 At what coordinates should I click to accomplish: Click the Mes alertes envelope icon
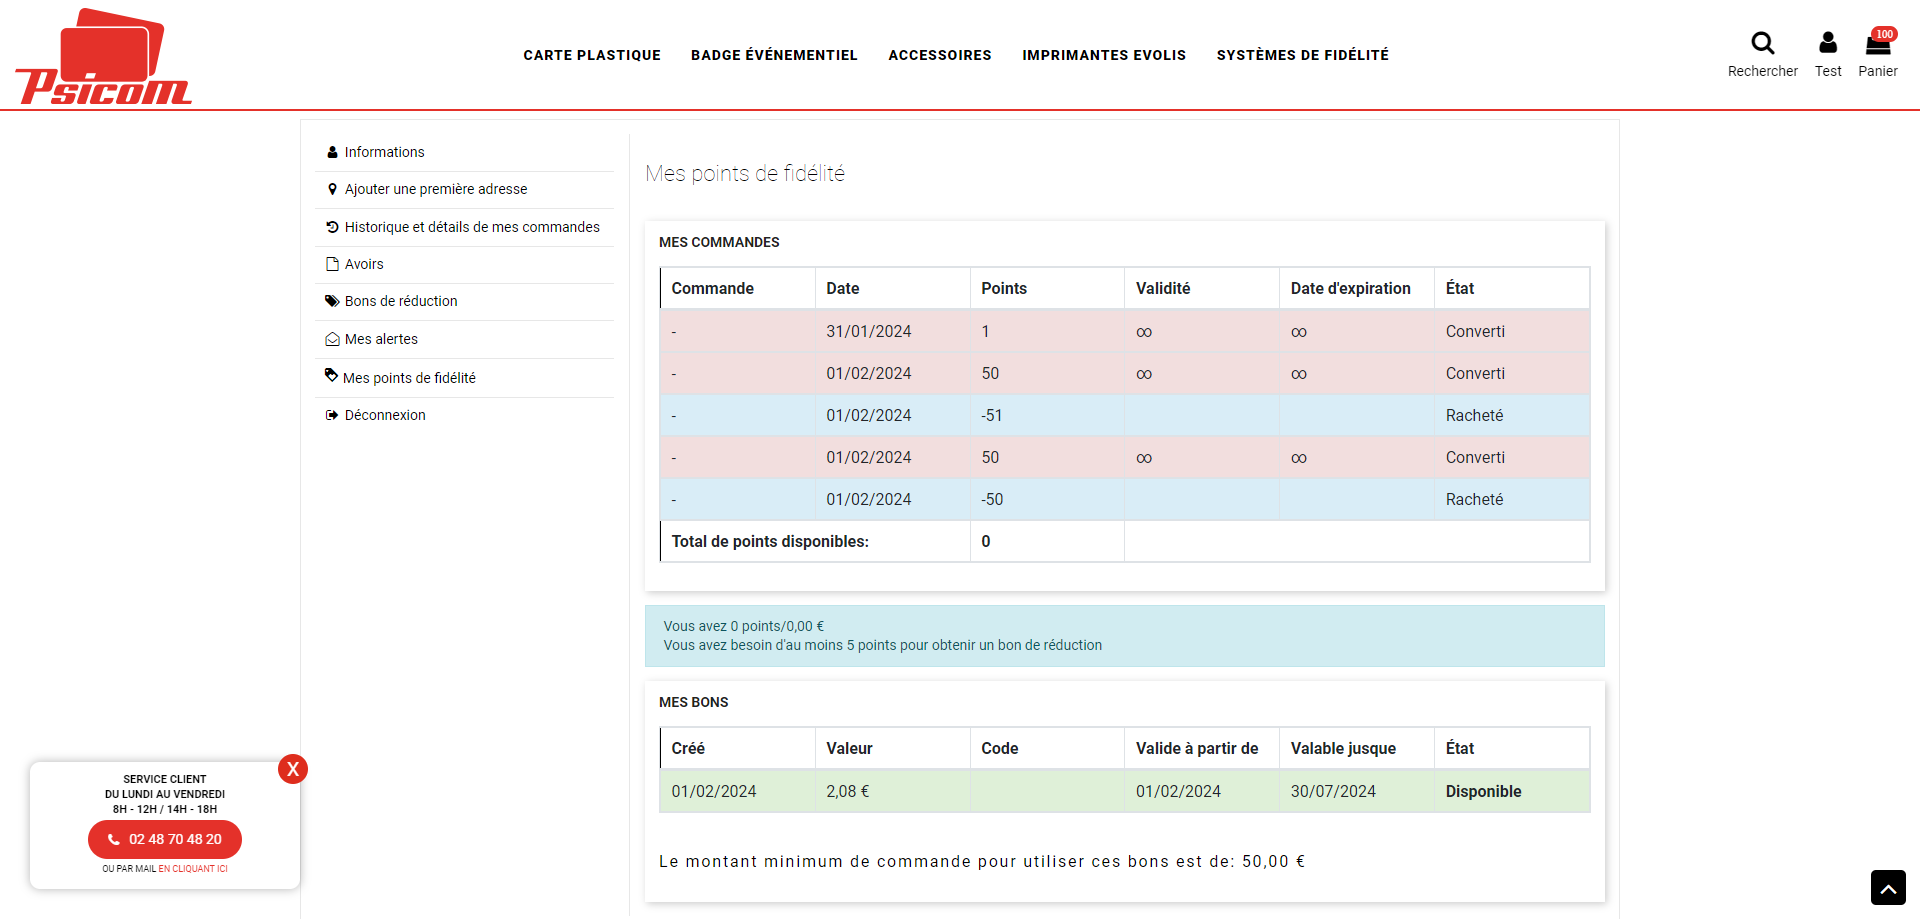[332, 340]
